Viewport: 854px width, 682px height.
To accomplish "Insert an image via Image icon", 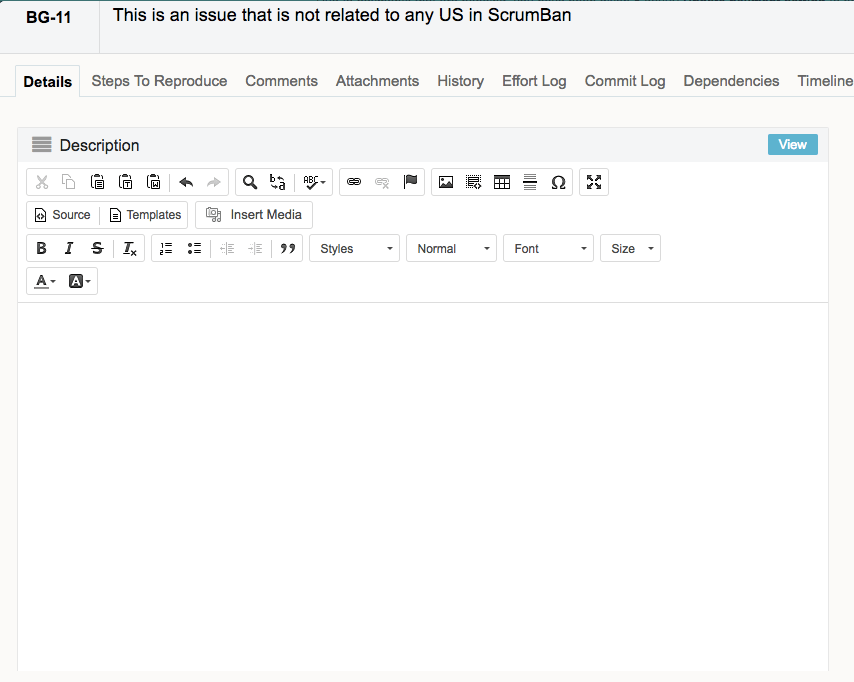I will click(x=446, y=182).
